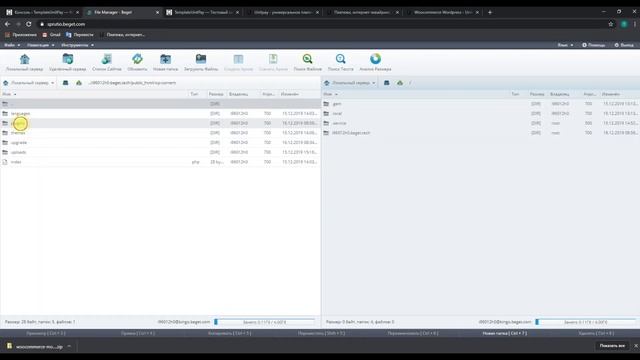Image resolution: width=640 pixels, height=360 pixels.
Task: Click the Переименовать Ctrl+6 footer button
Action: pos(413,333)
